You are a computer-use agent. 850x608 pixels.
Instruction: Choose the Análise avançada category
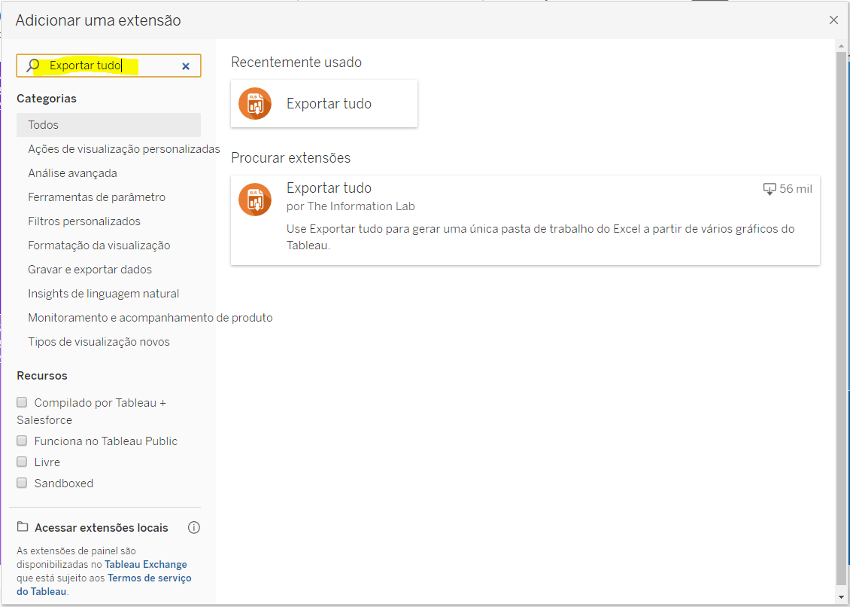click(x=73, y=173)
